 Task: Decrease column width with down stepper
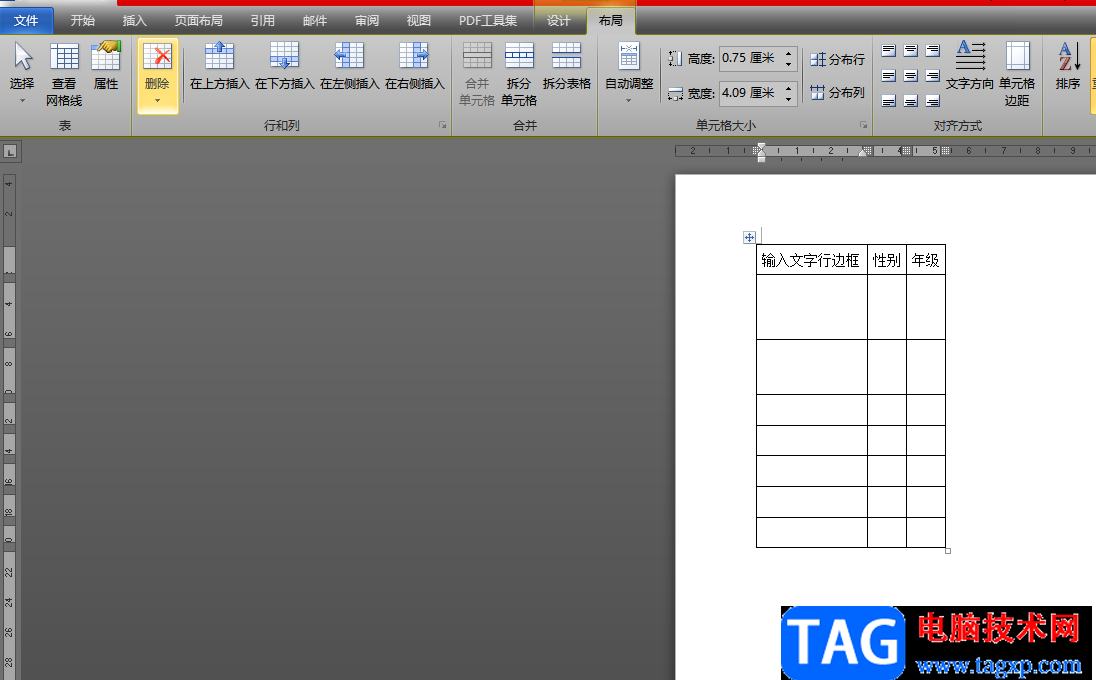coord(789,99)
